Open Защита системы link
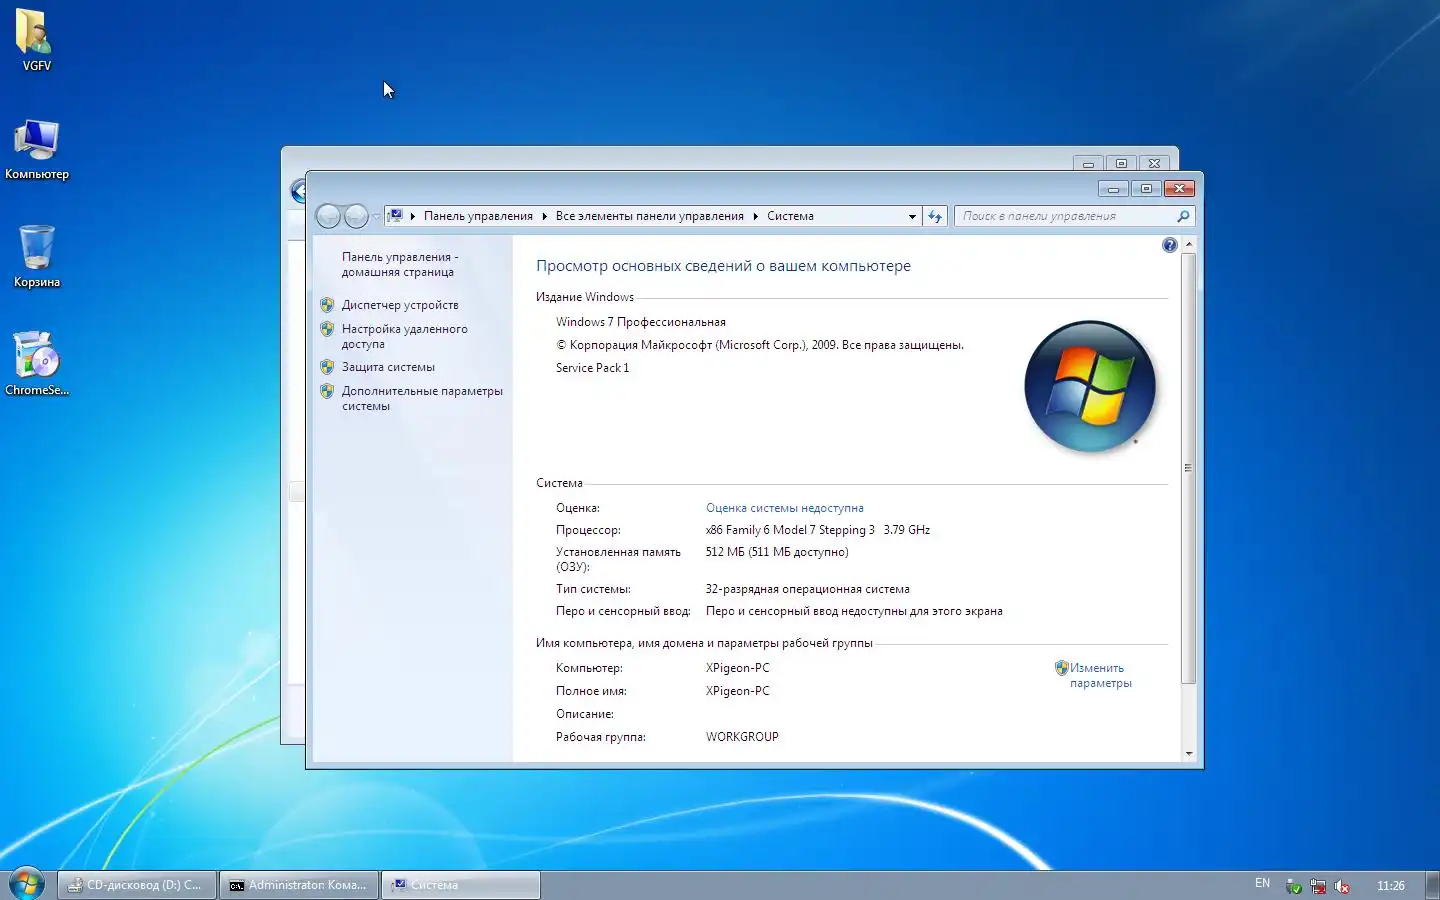This screenshot has width=1440, height=900. click(388, 367)
